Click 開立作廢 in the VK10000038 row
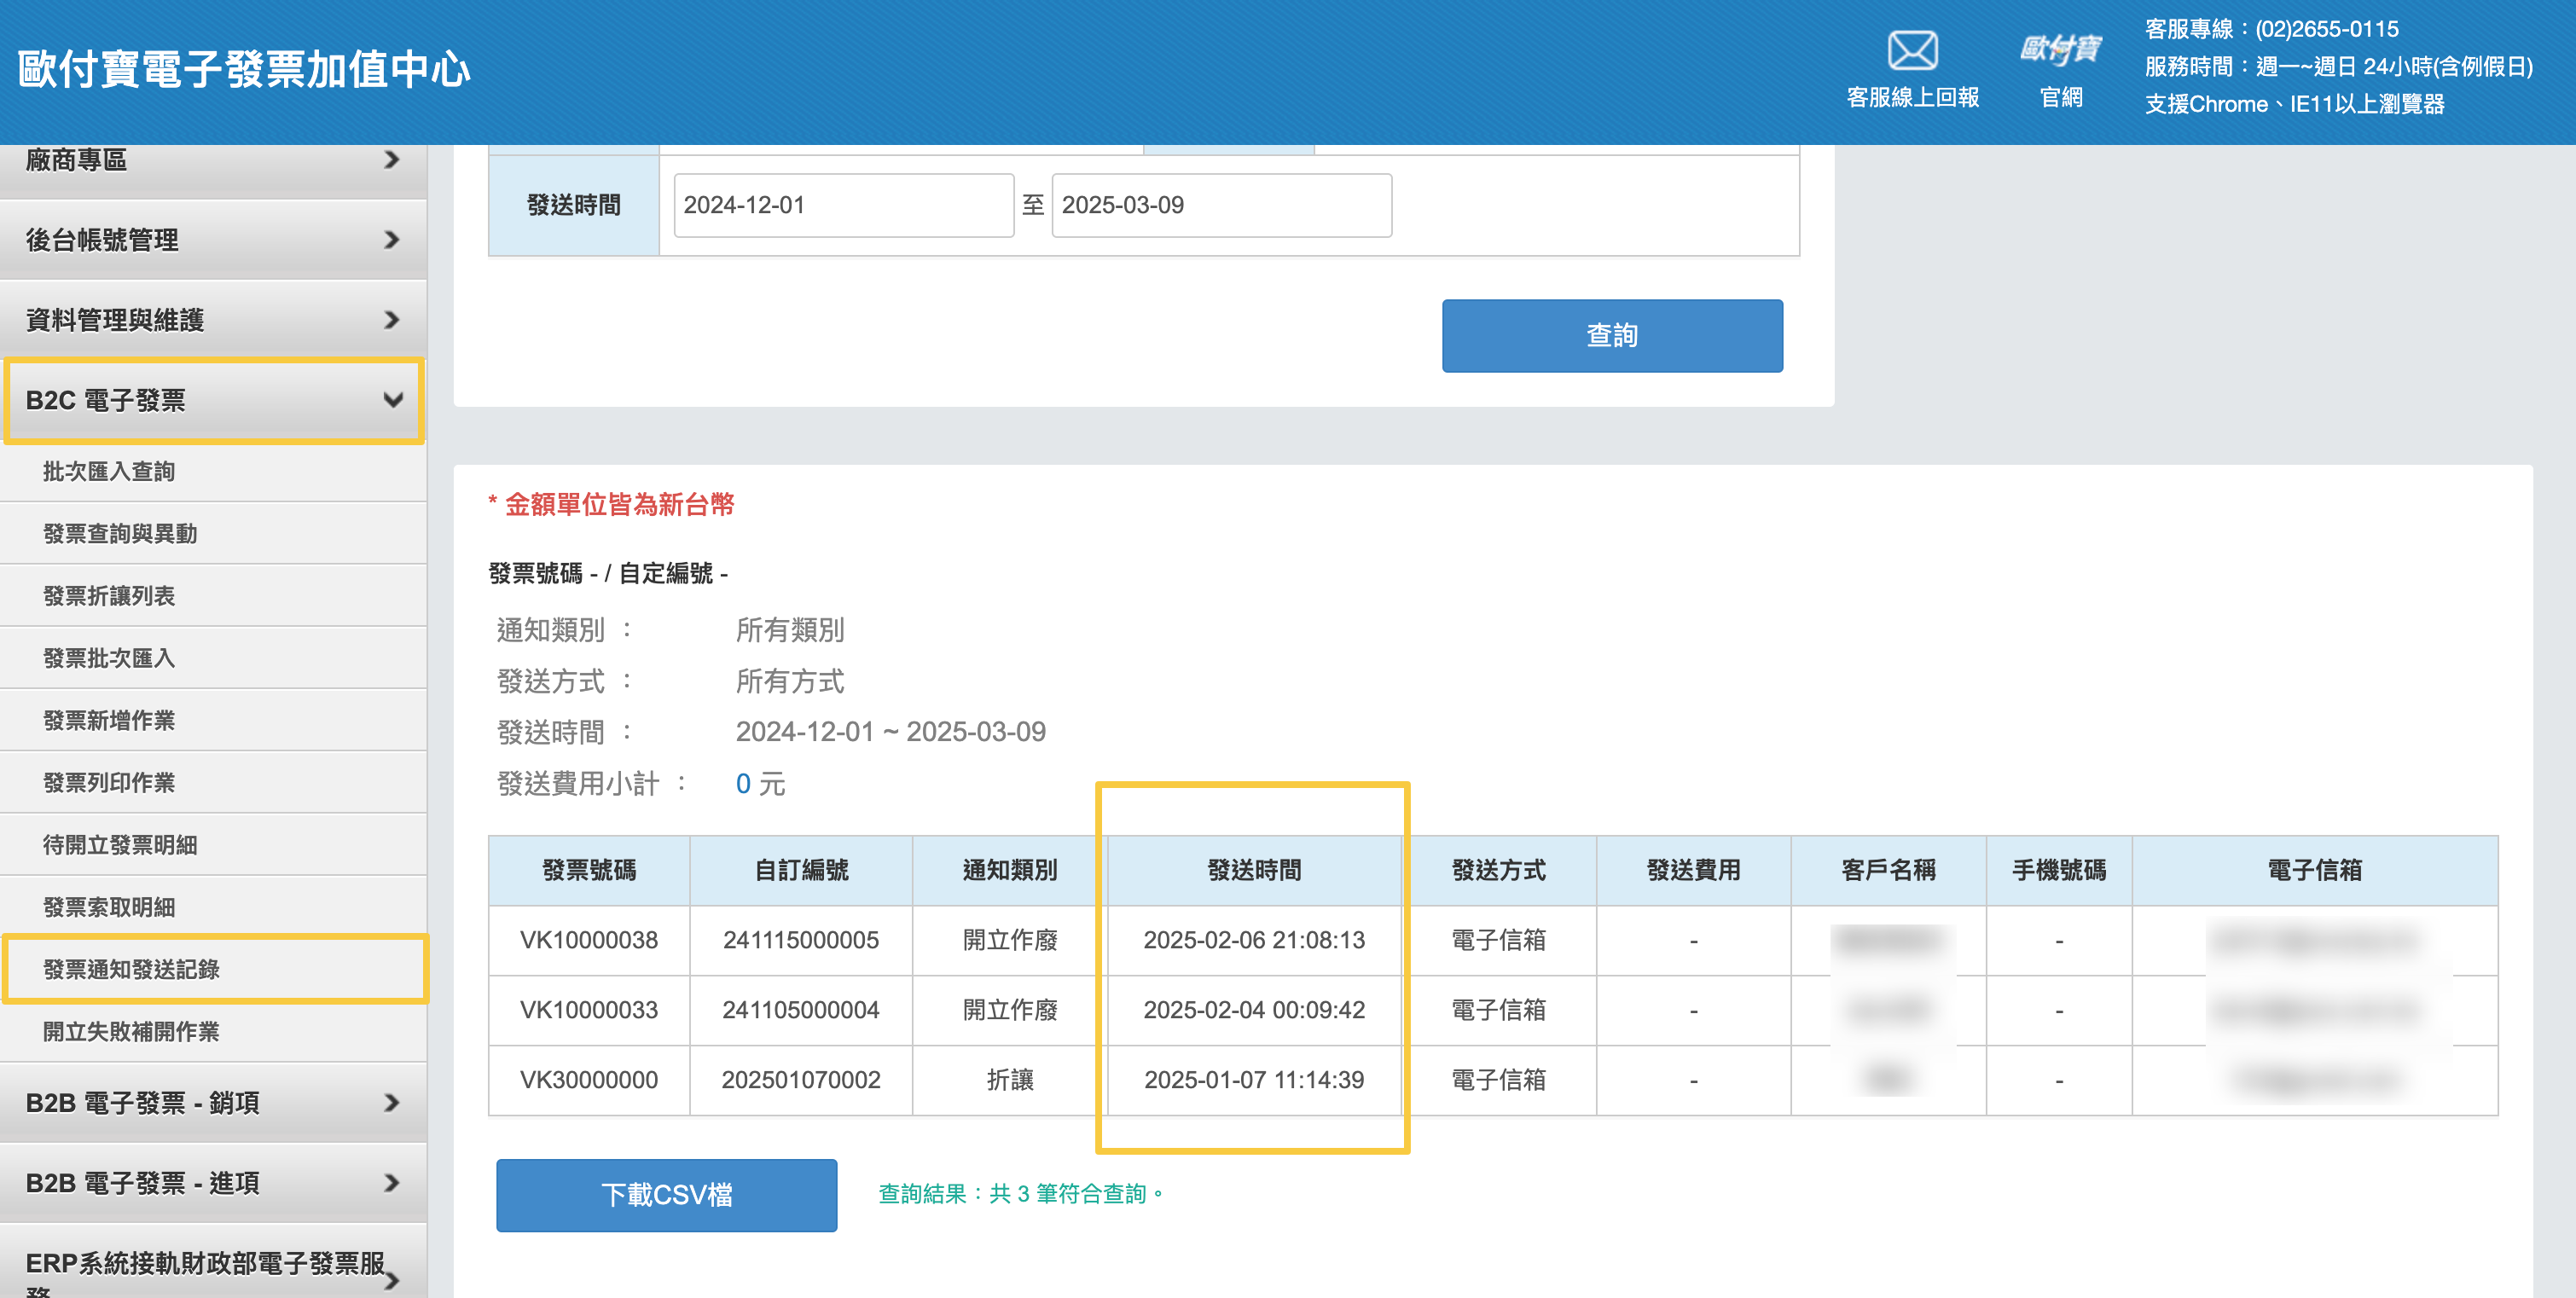The width and height of the screenshot is (2576, 1298). pyautogui.click(x=1010, y=940)
